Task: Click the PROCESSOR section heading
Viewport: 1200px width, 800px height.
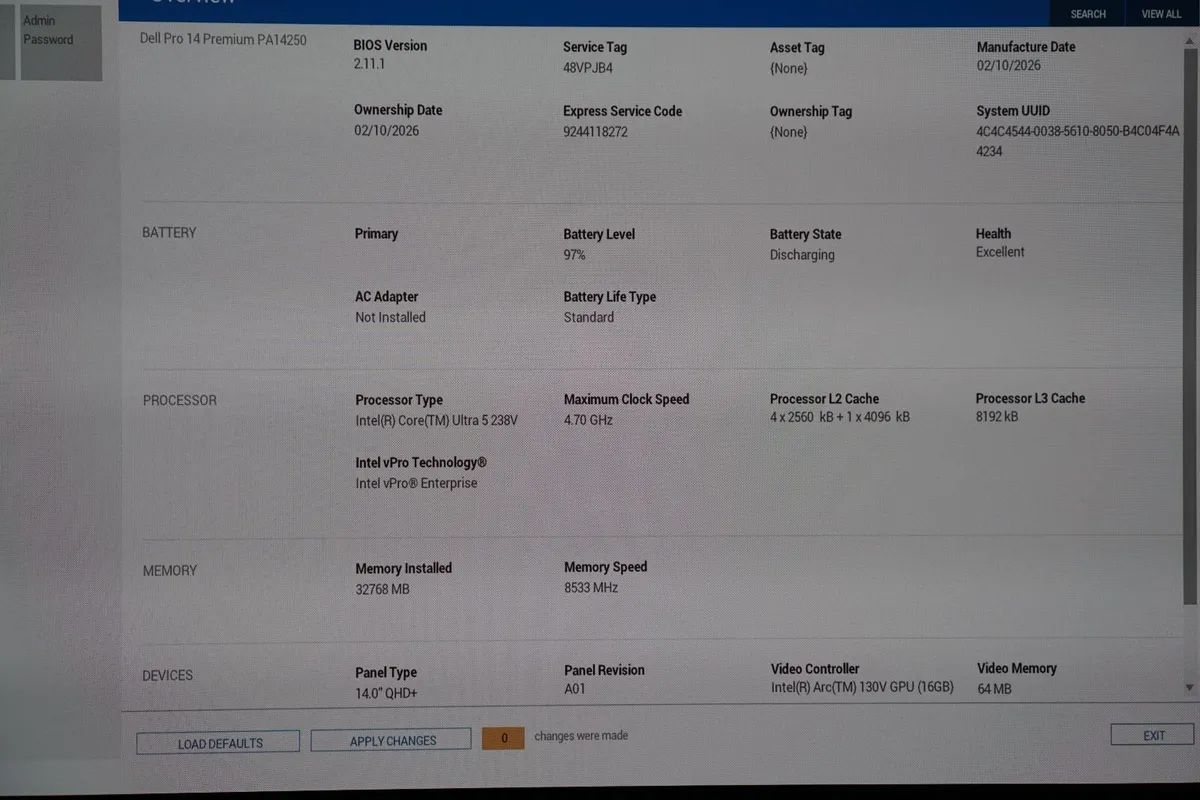Action: click(180, 400)
